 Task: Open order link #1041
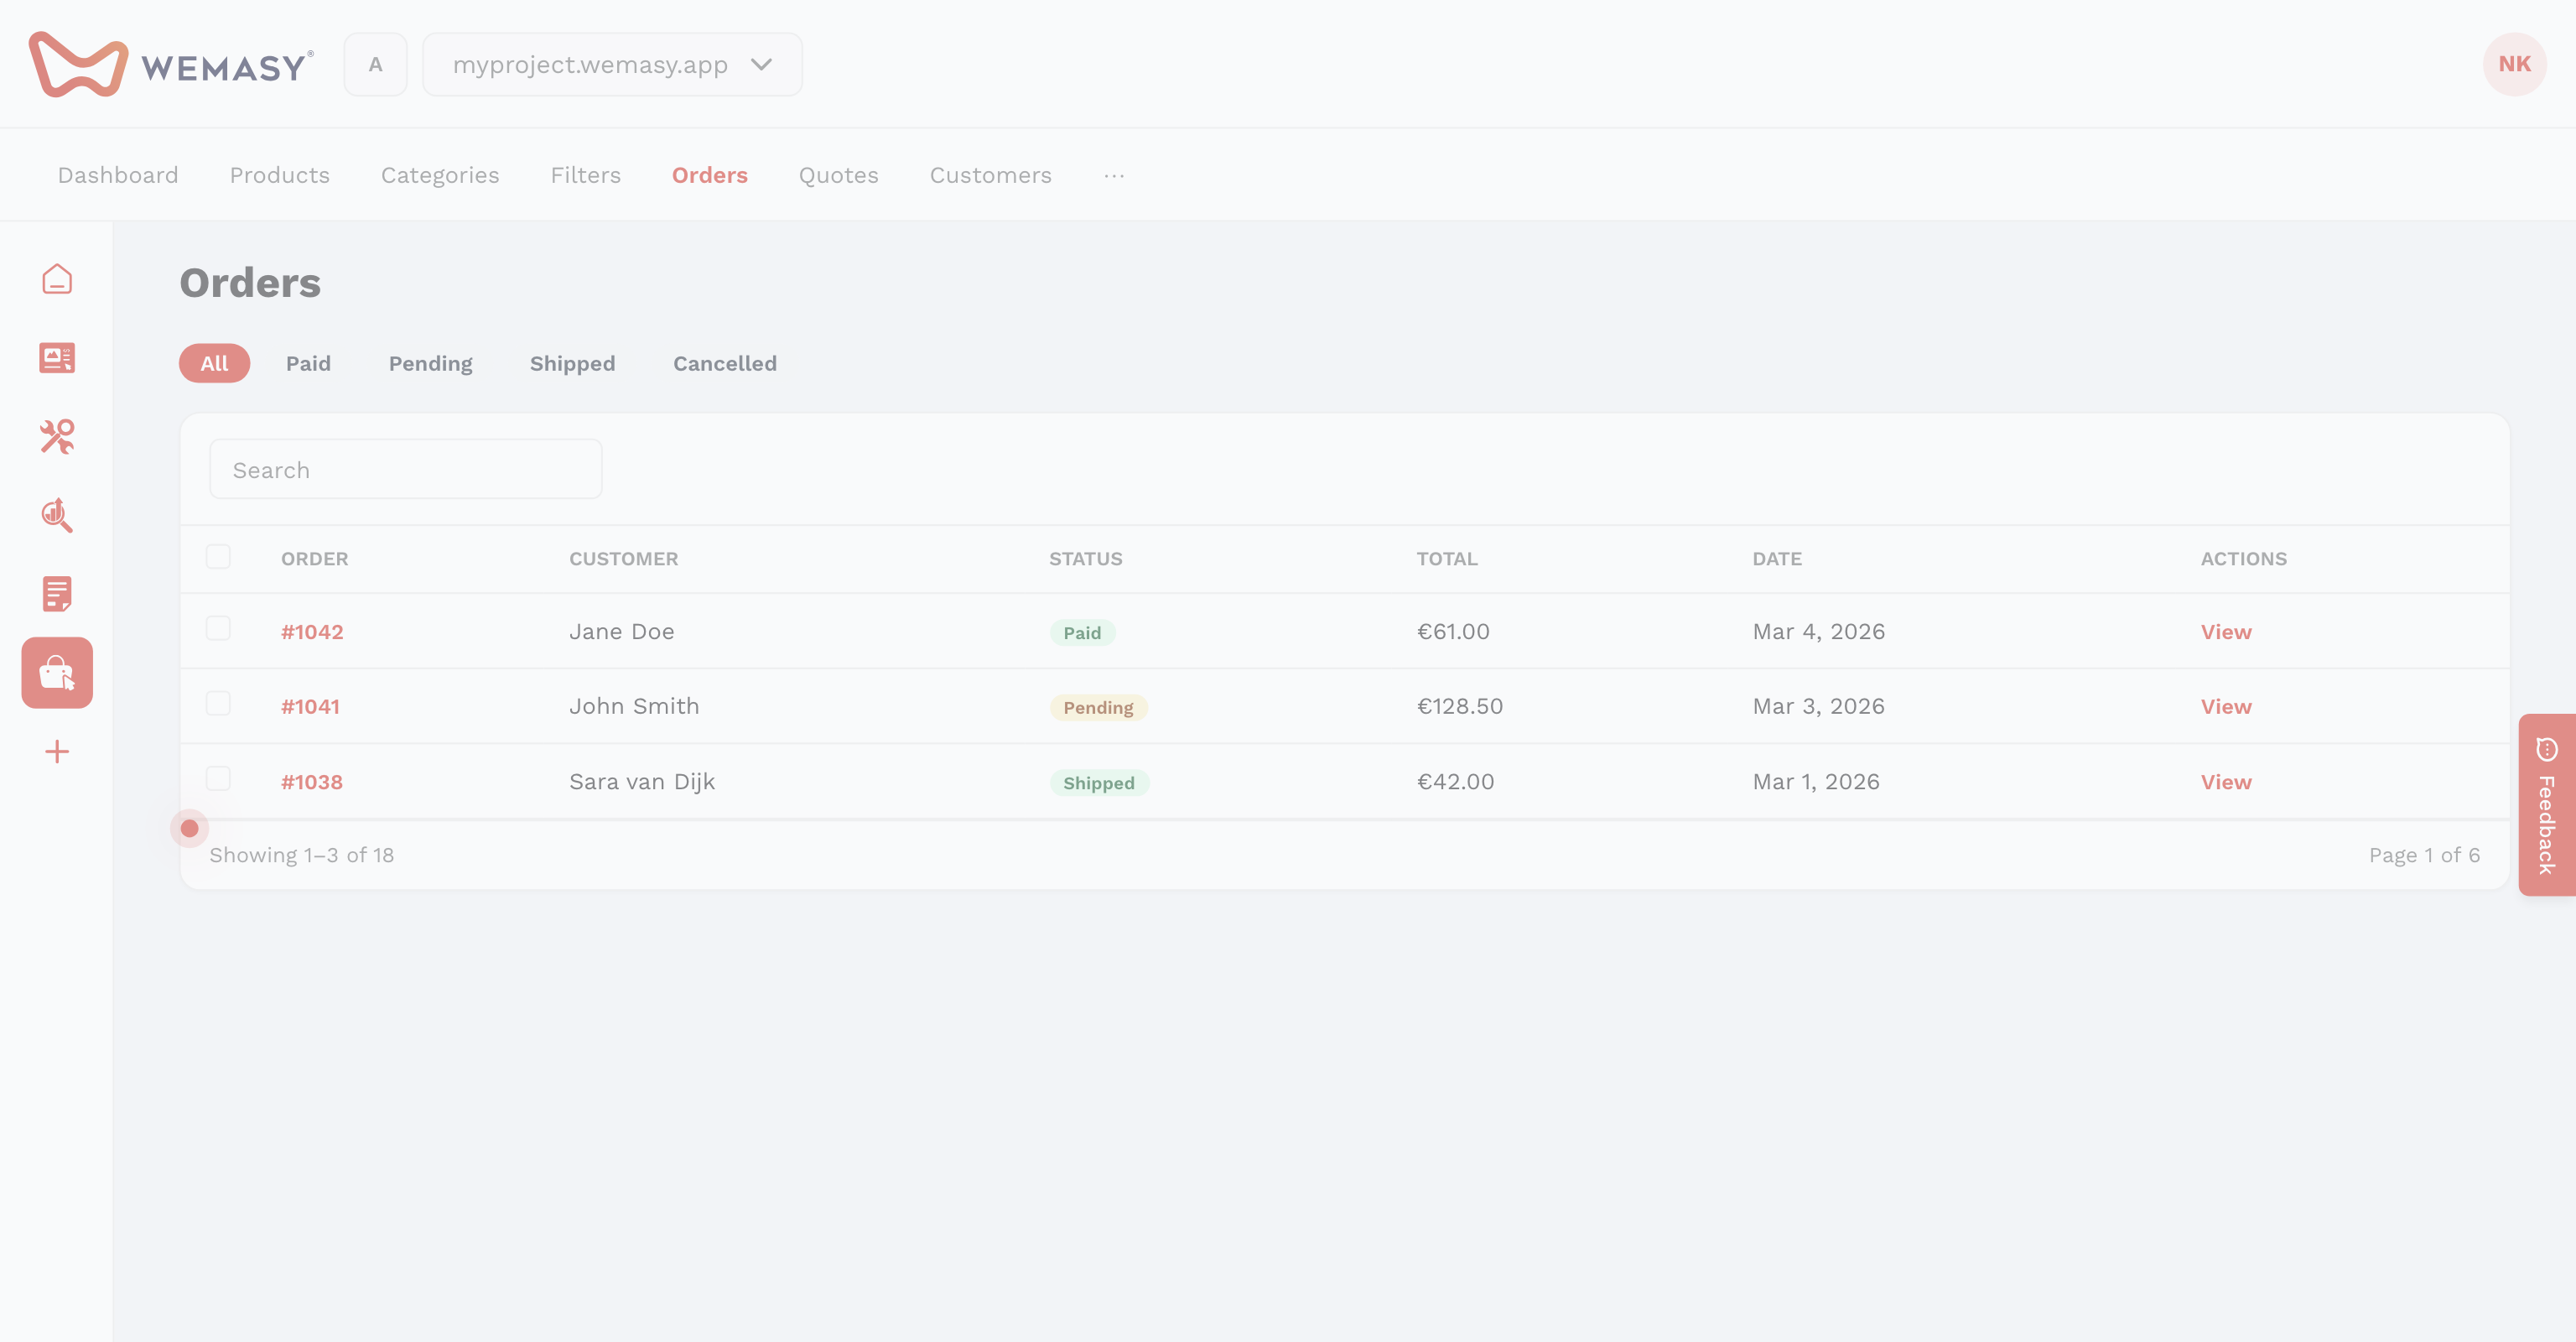[x=310, y=707]
